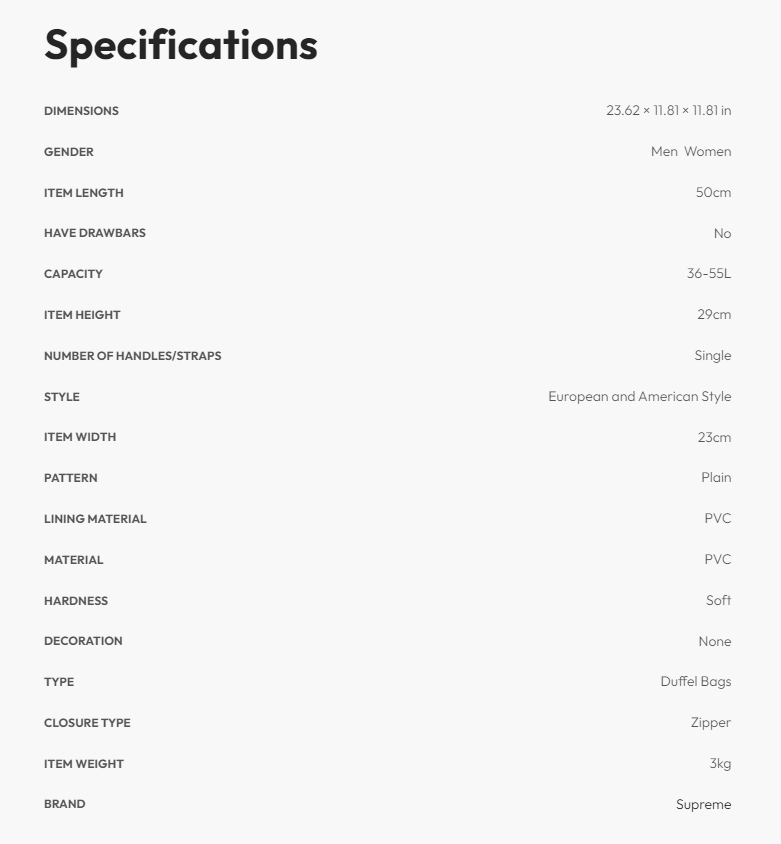Click the 36-55L capacity value
Image resolution: width=781 pixels, height=844 pixels.
pos(708,274)
